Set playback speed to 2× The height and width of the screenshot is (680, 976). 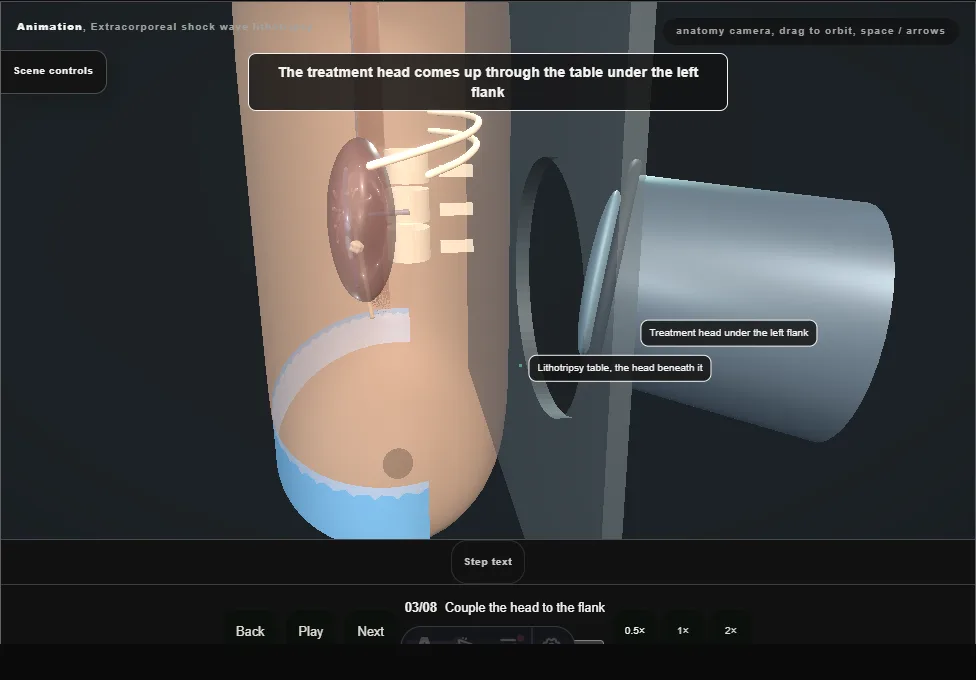pyautogui.click(x=731, y=630)
